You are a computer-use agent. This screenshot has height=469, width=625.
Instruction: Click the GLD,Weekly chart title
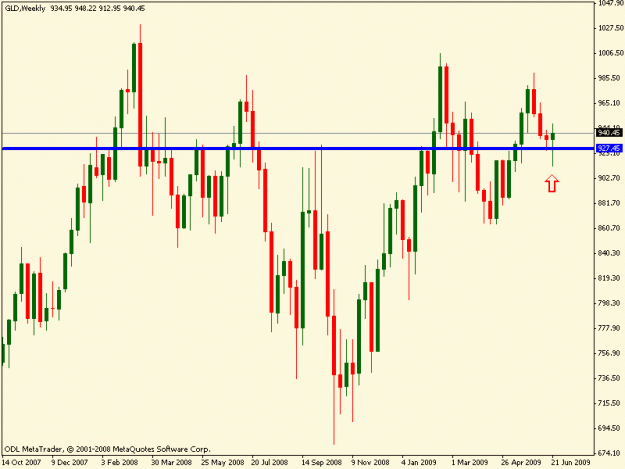click(25, 8)
